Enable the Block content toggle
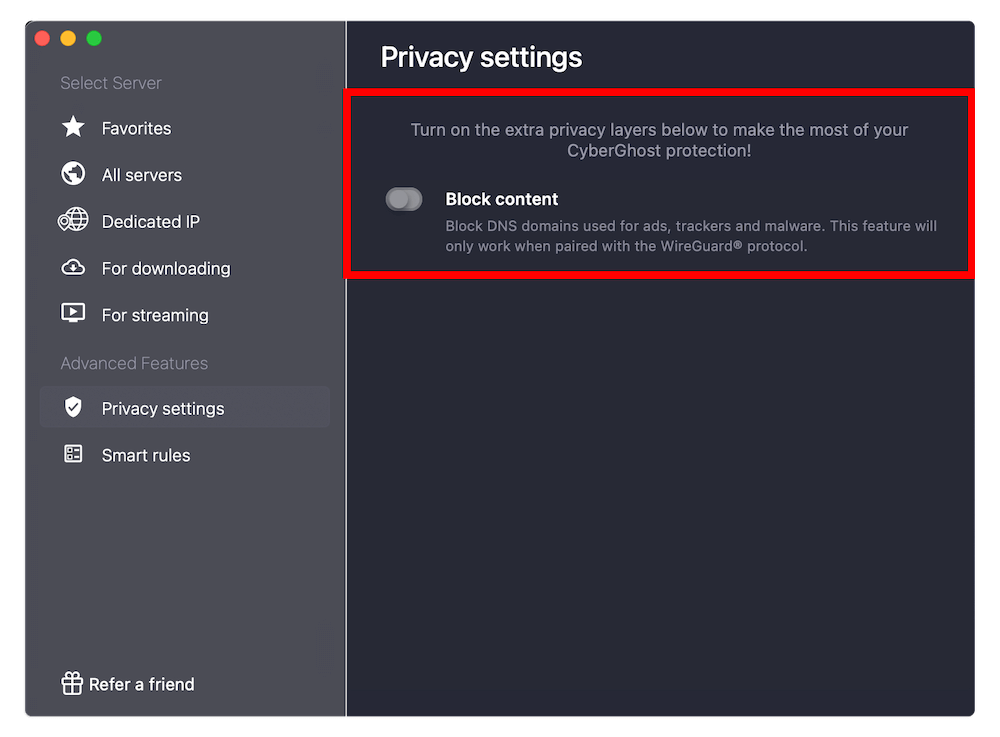1000x737 pixels. tap(404, 200)
